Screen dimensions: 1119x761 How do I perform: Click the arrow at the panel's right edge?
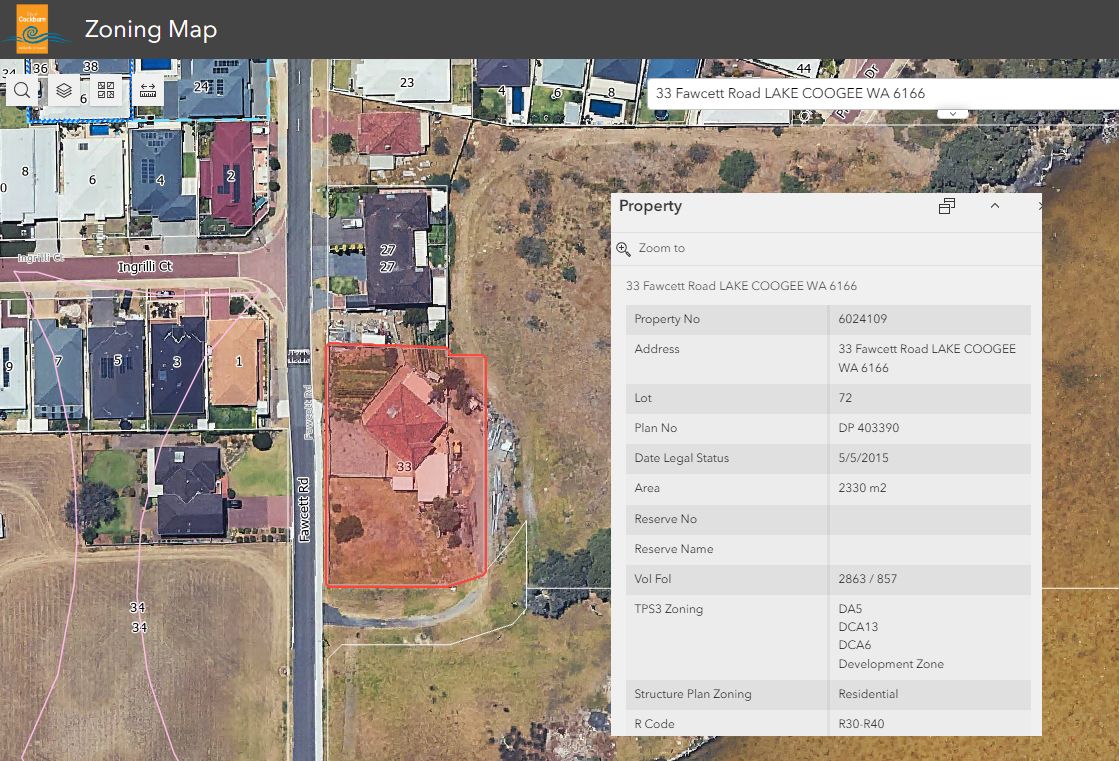tap(1040, 206)
